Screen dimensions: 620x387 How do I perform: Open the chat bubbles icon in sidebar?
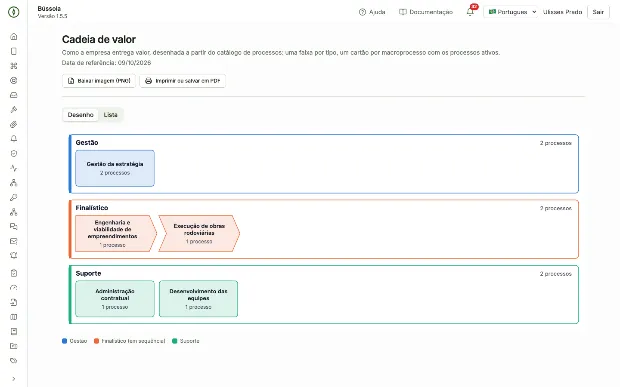(x=14, y=227)
